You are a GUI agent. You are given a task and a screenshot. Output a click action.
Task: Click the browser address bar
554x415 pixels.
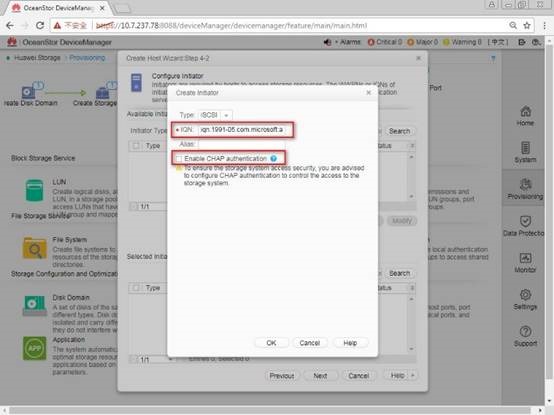coord(279,25)
